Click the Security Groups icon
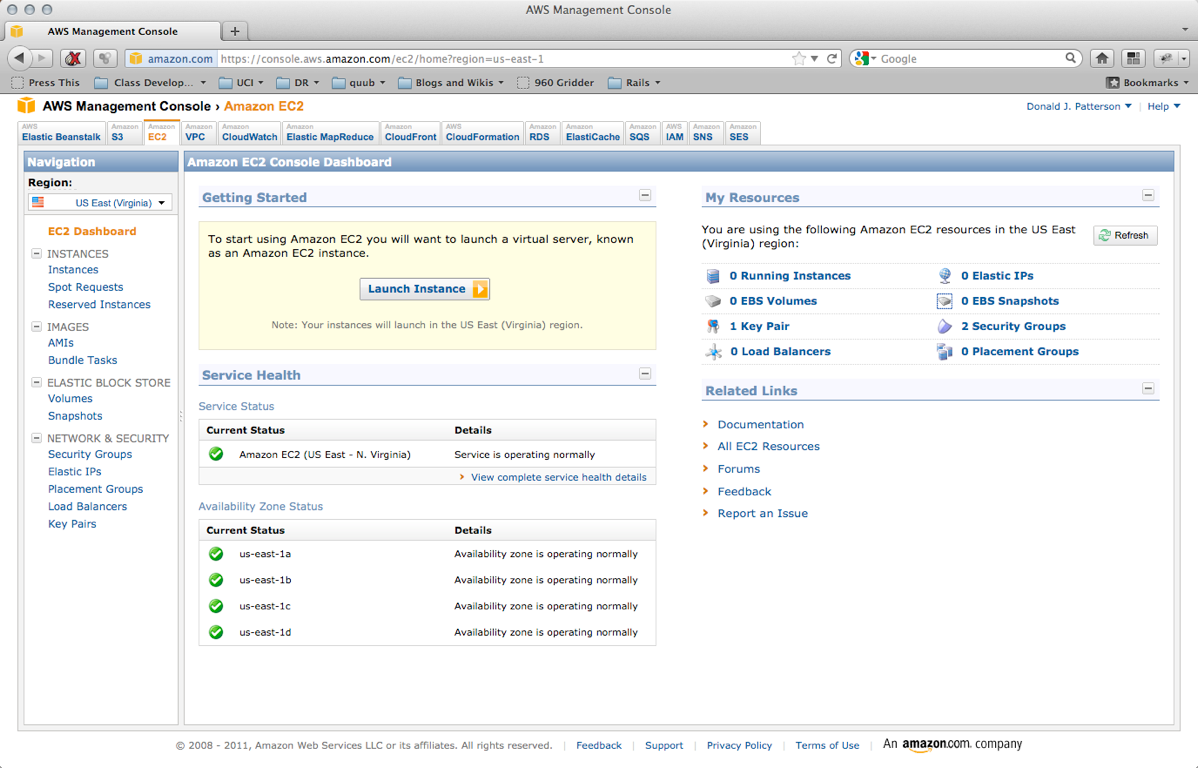 (x=945, y=326)
